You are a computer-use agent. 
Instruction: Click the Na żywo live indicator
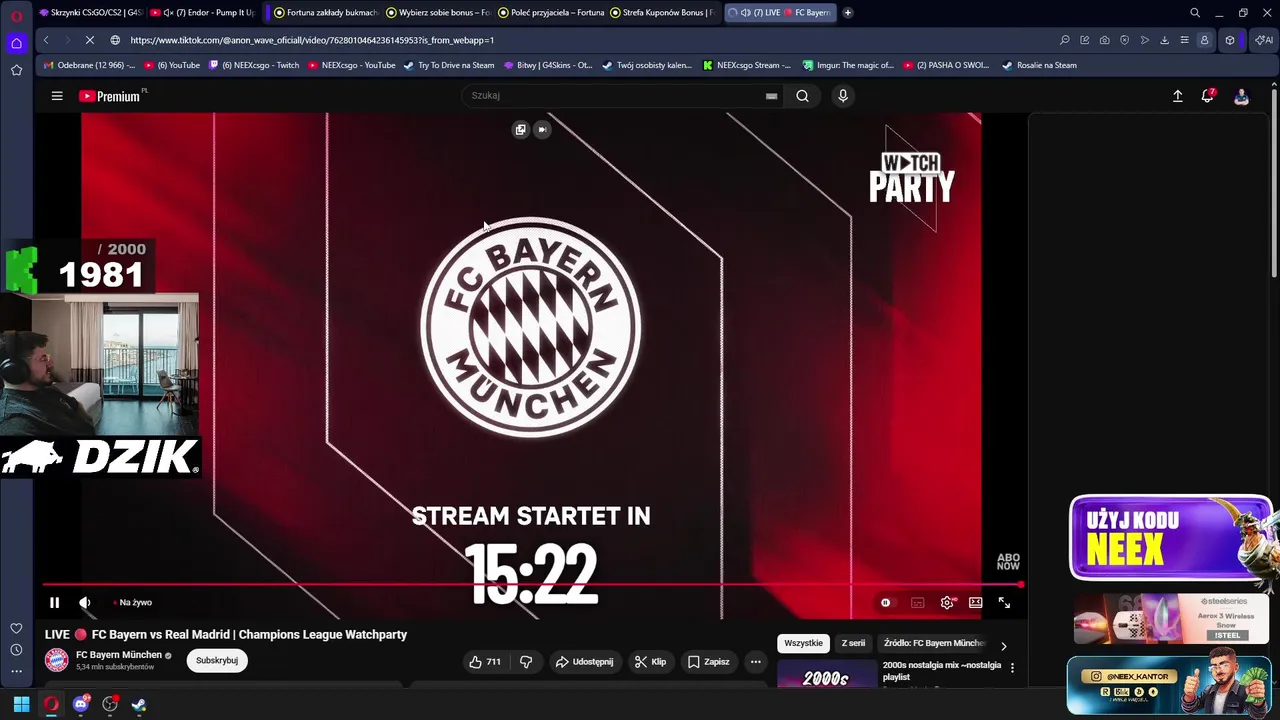click(x=133, y=603)
